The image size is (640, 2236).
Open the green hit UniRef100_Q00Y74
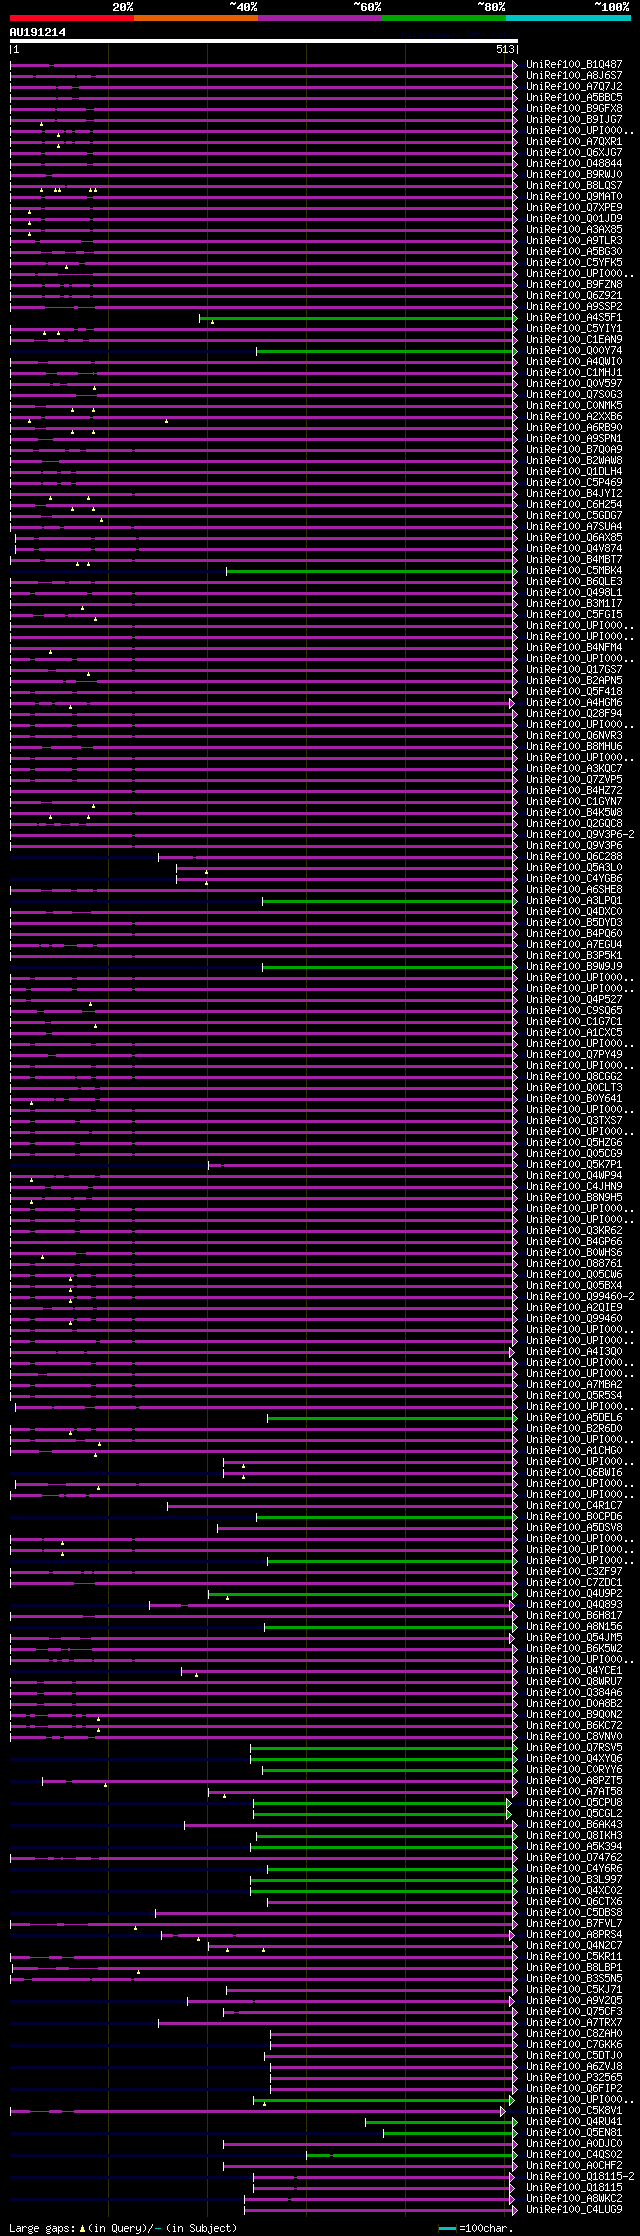click(x=574, y=350)
